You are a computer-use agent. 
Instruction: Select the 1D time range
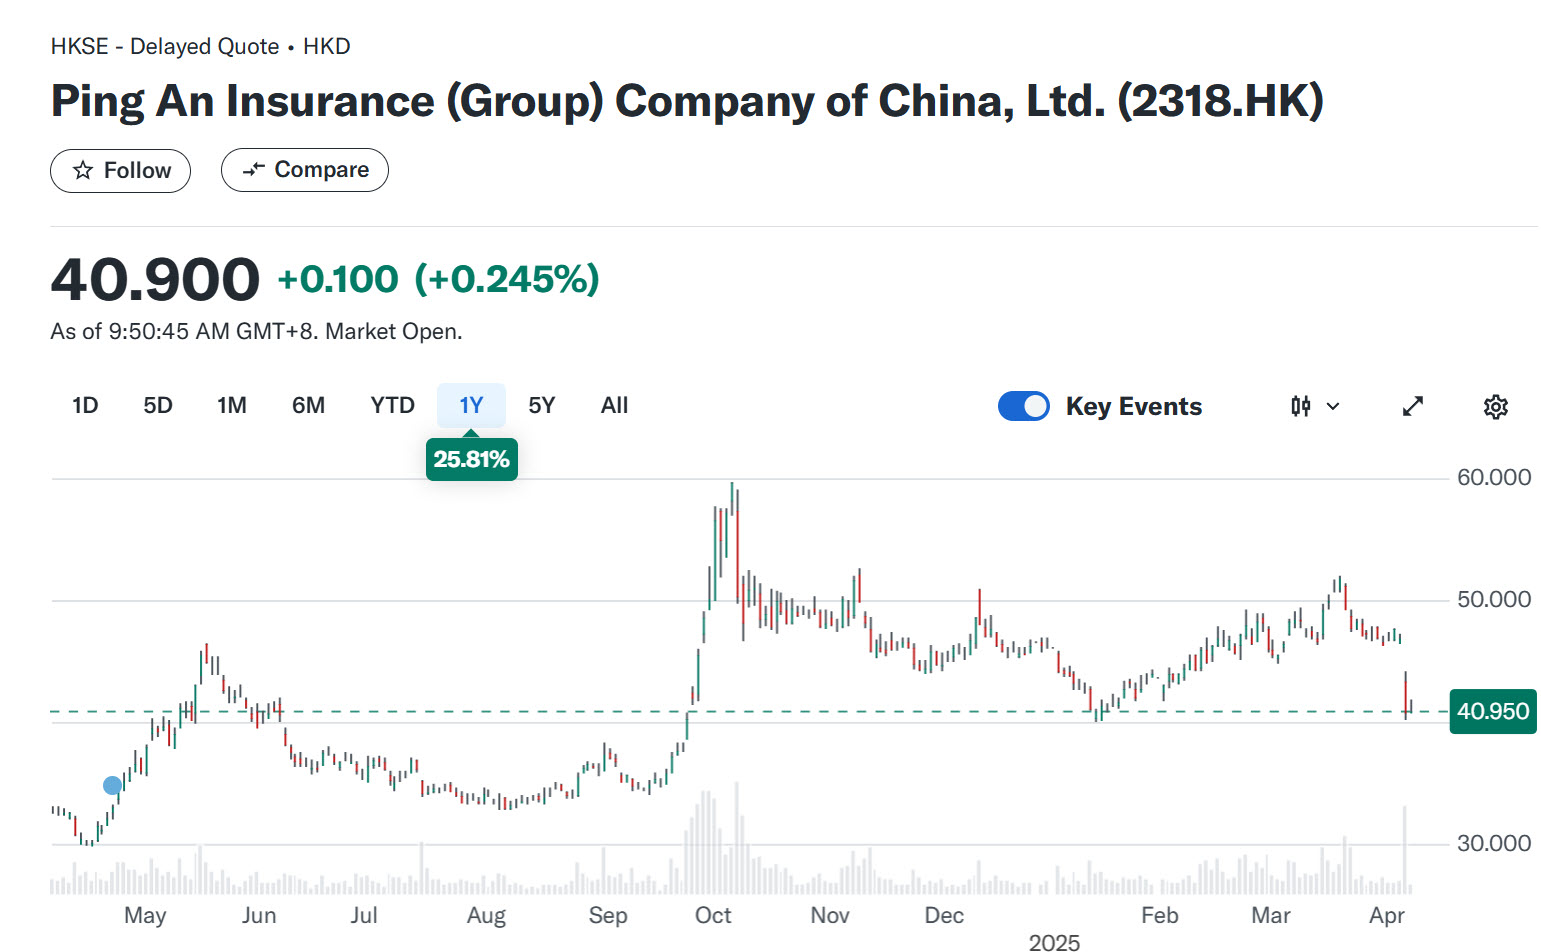(x=85, y=405)
